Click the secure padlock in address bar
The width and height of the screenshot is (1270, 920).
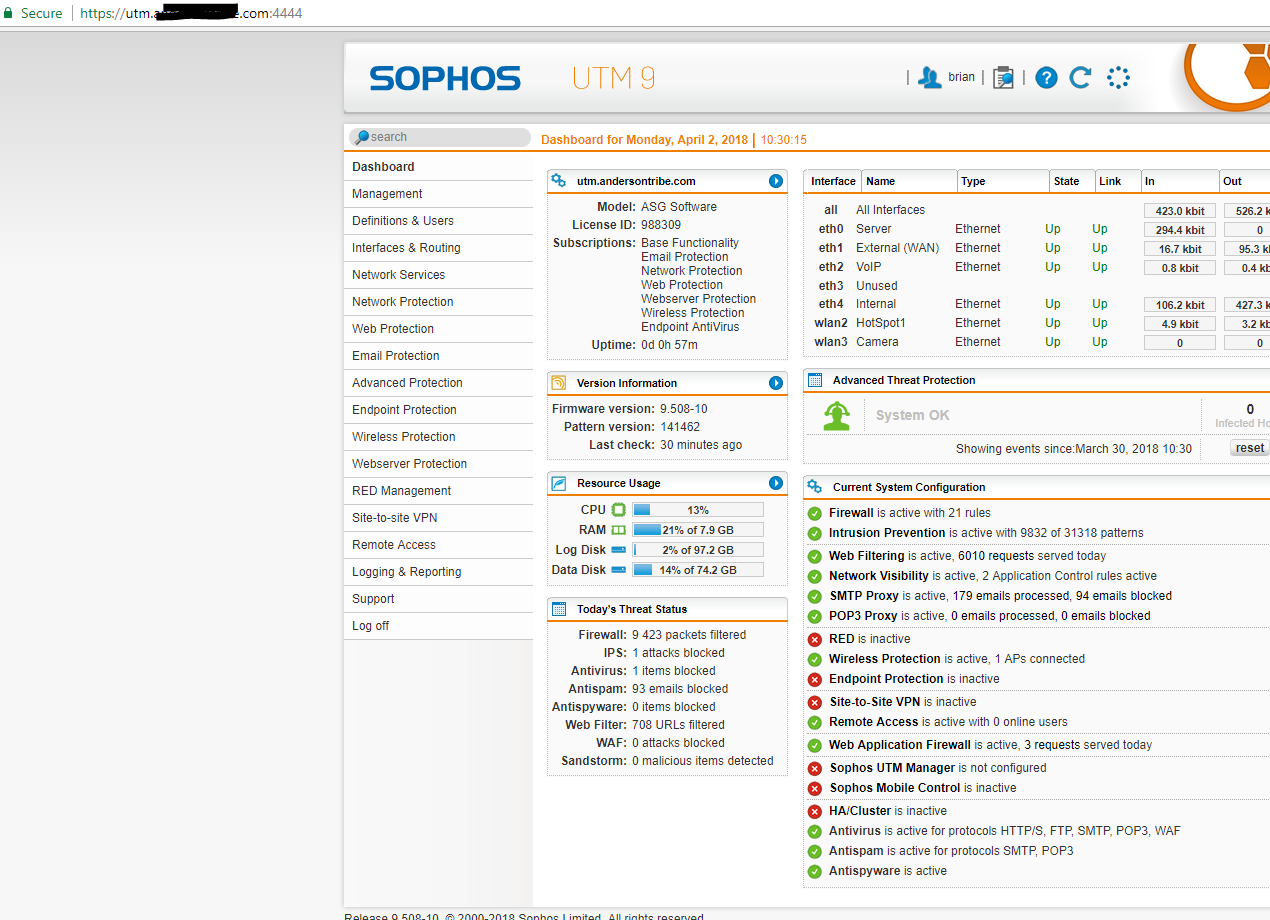9,13
